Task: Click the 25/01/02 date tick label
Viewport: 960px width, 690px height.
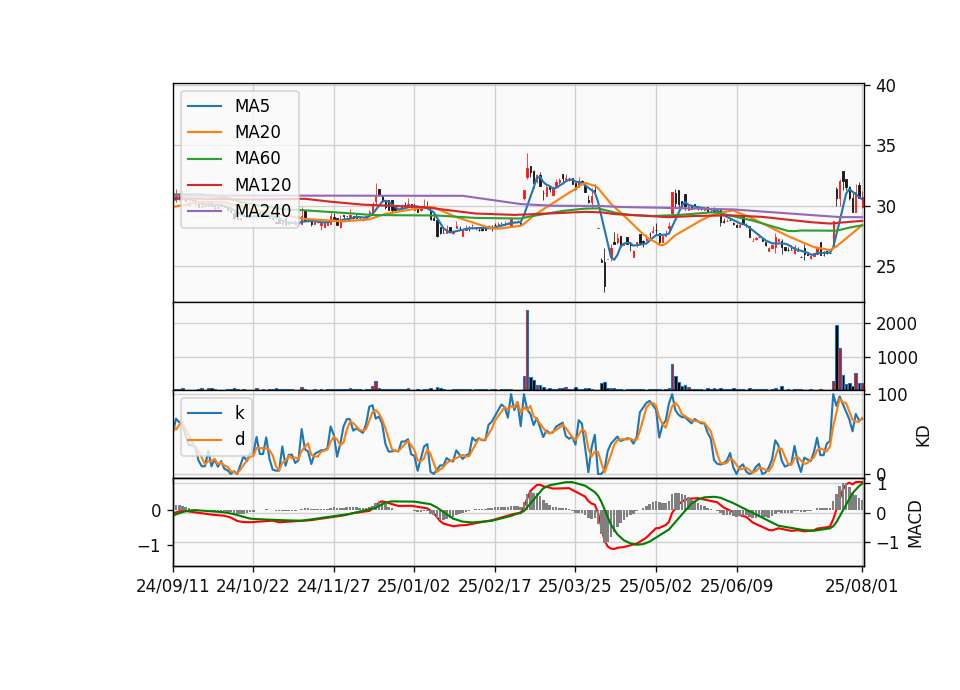Action: click(414, 586)
